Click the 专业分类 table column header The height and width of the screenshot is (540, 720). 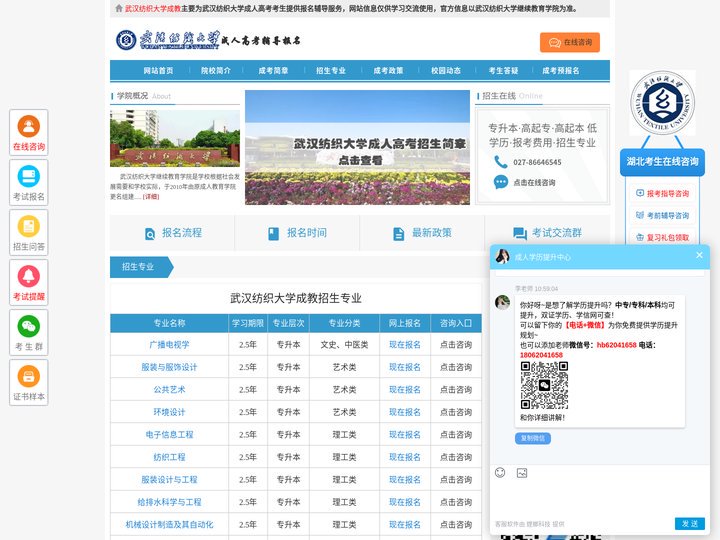344,323
